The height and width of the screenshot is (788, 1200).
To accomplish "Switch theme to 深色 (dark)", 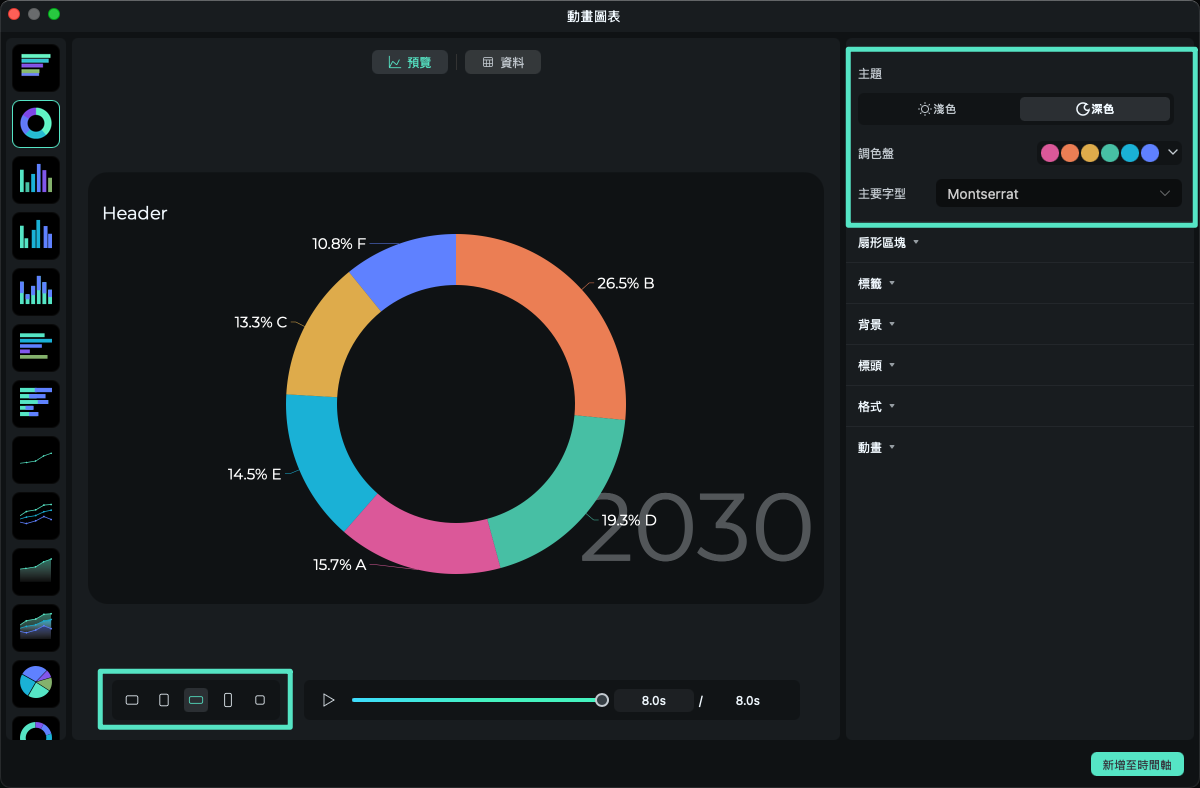I will pyautogui.click(x=1094, y=109).
